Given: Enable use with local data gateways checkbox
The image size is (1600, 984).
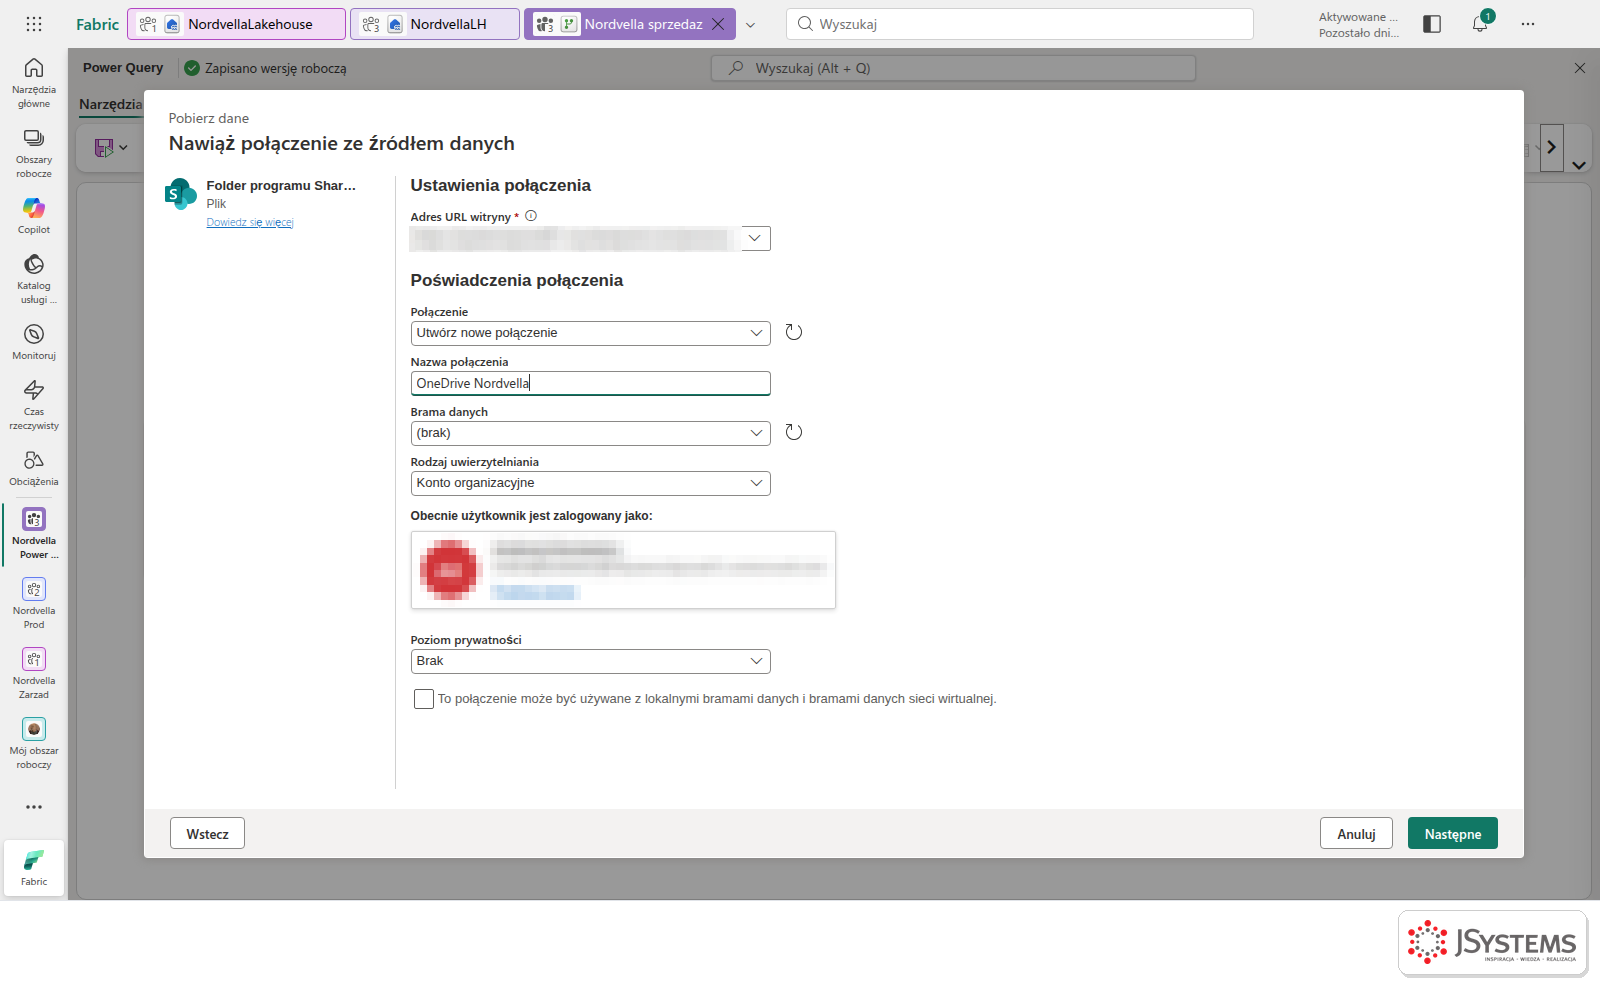Looking at the screenshot, I should point(424,699).
